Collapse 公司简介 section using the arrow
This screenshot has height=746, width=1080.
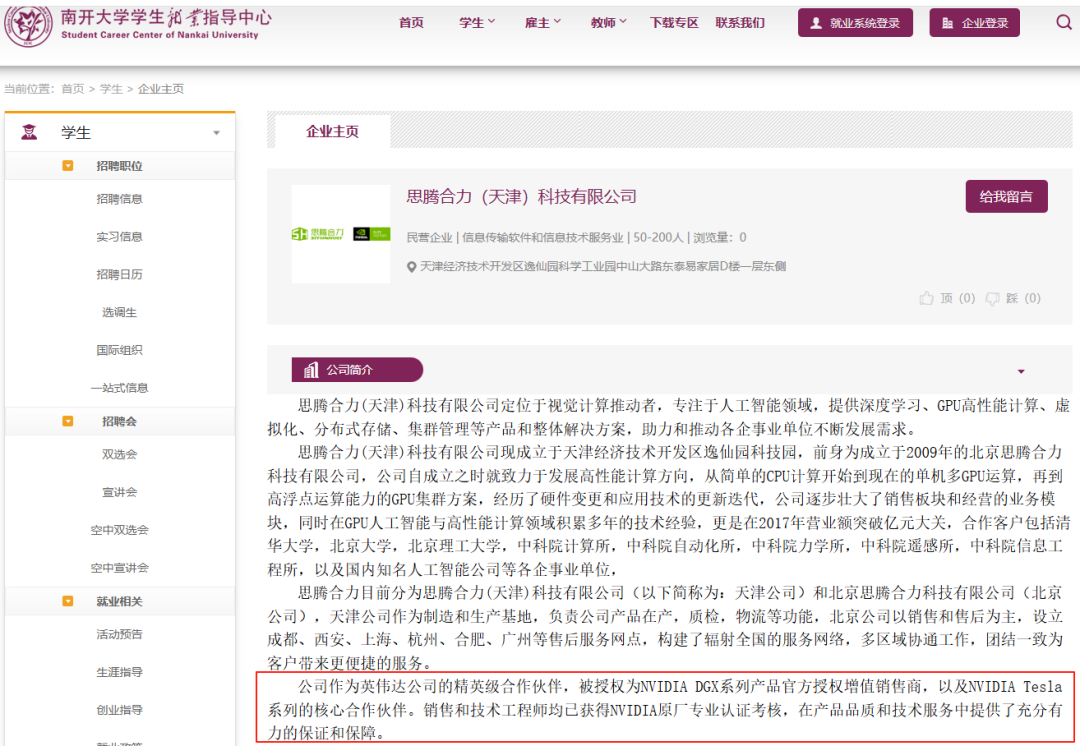click(x=1021, y=371)
